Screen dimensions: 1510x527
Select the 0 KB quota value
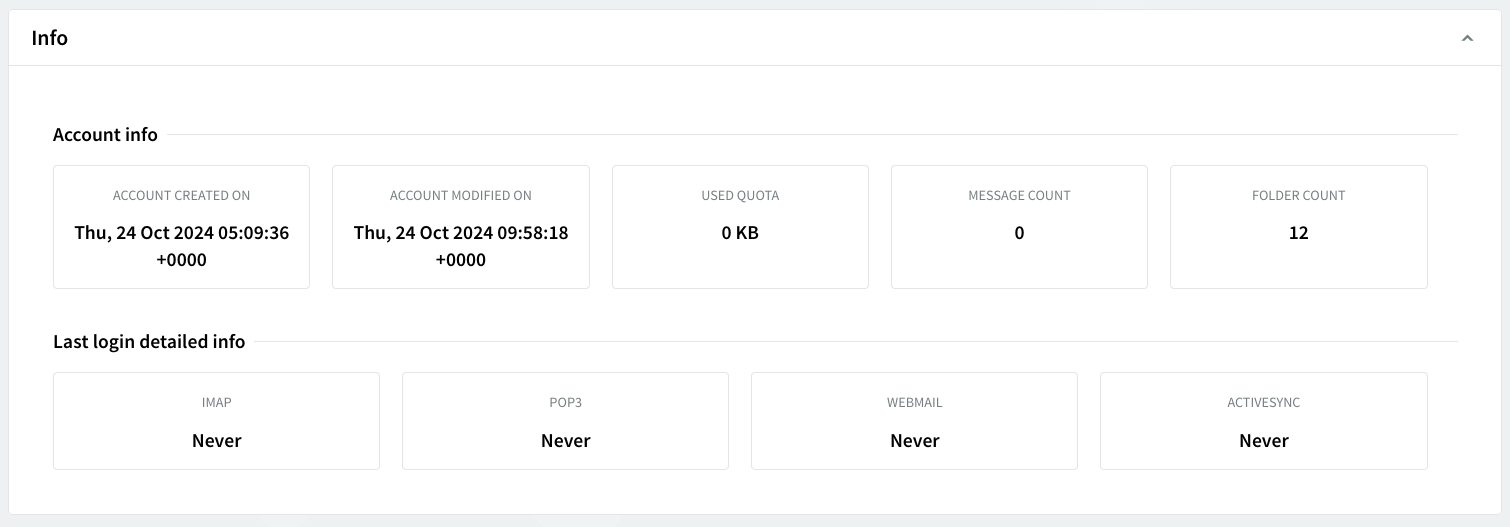pyautogui.click(x=740, y=234)
